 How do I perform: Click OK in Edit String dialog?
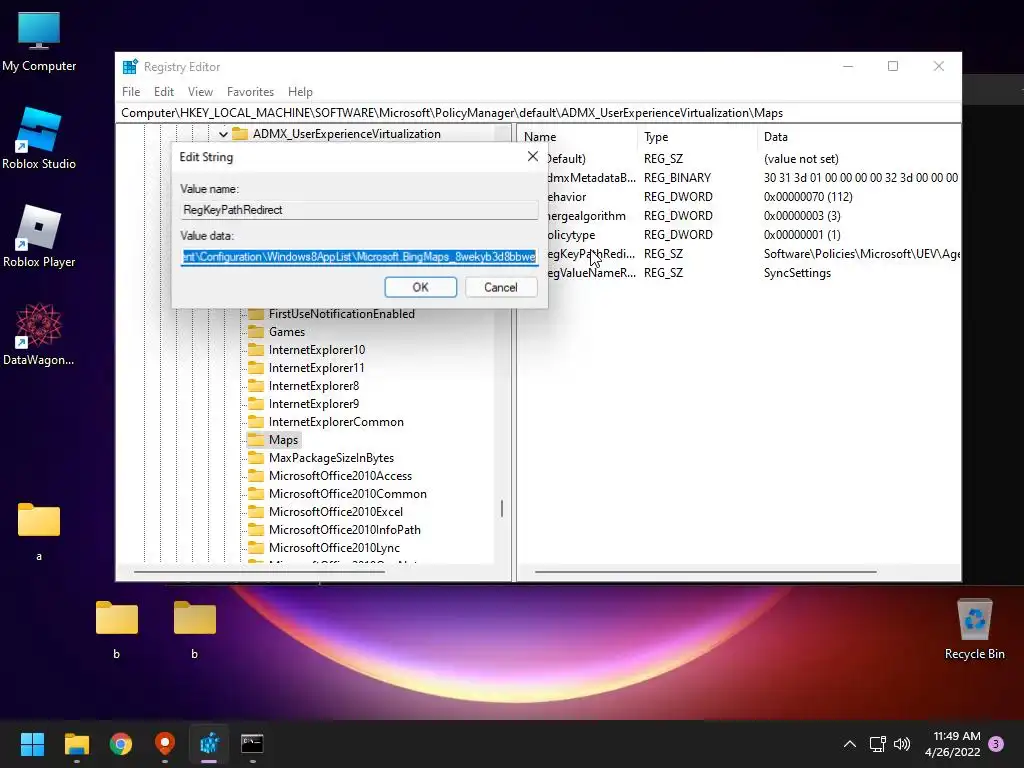click(x=421, y=287)
